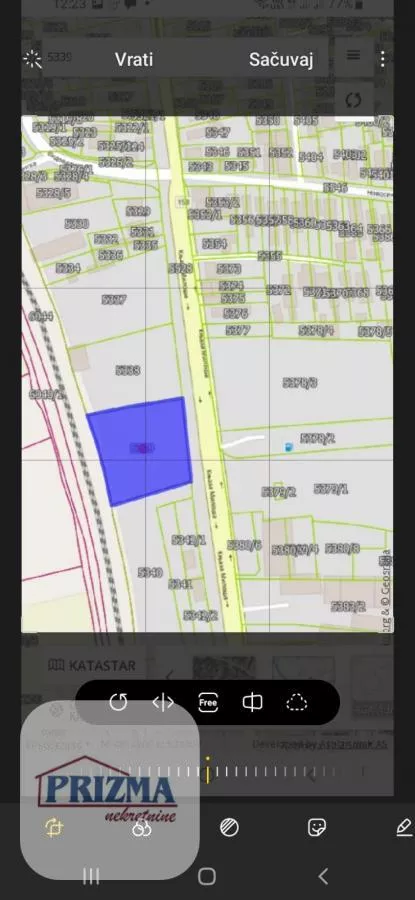
Task: Open the tone adjustment icon
Action: (x=229, y=827)
